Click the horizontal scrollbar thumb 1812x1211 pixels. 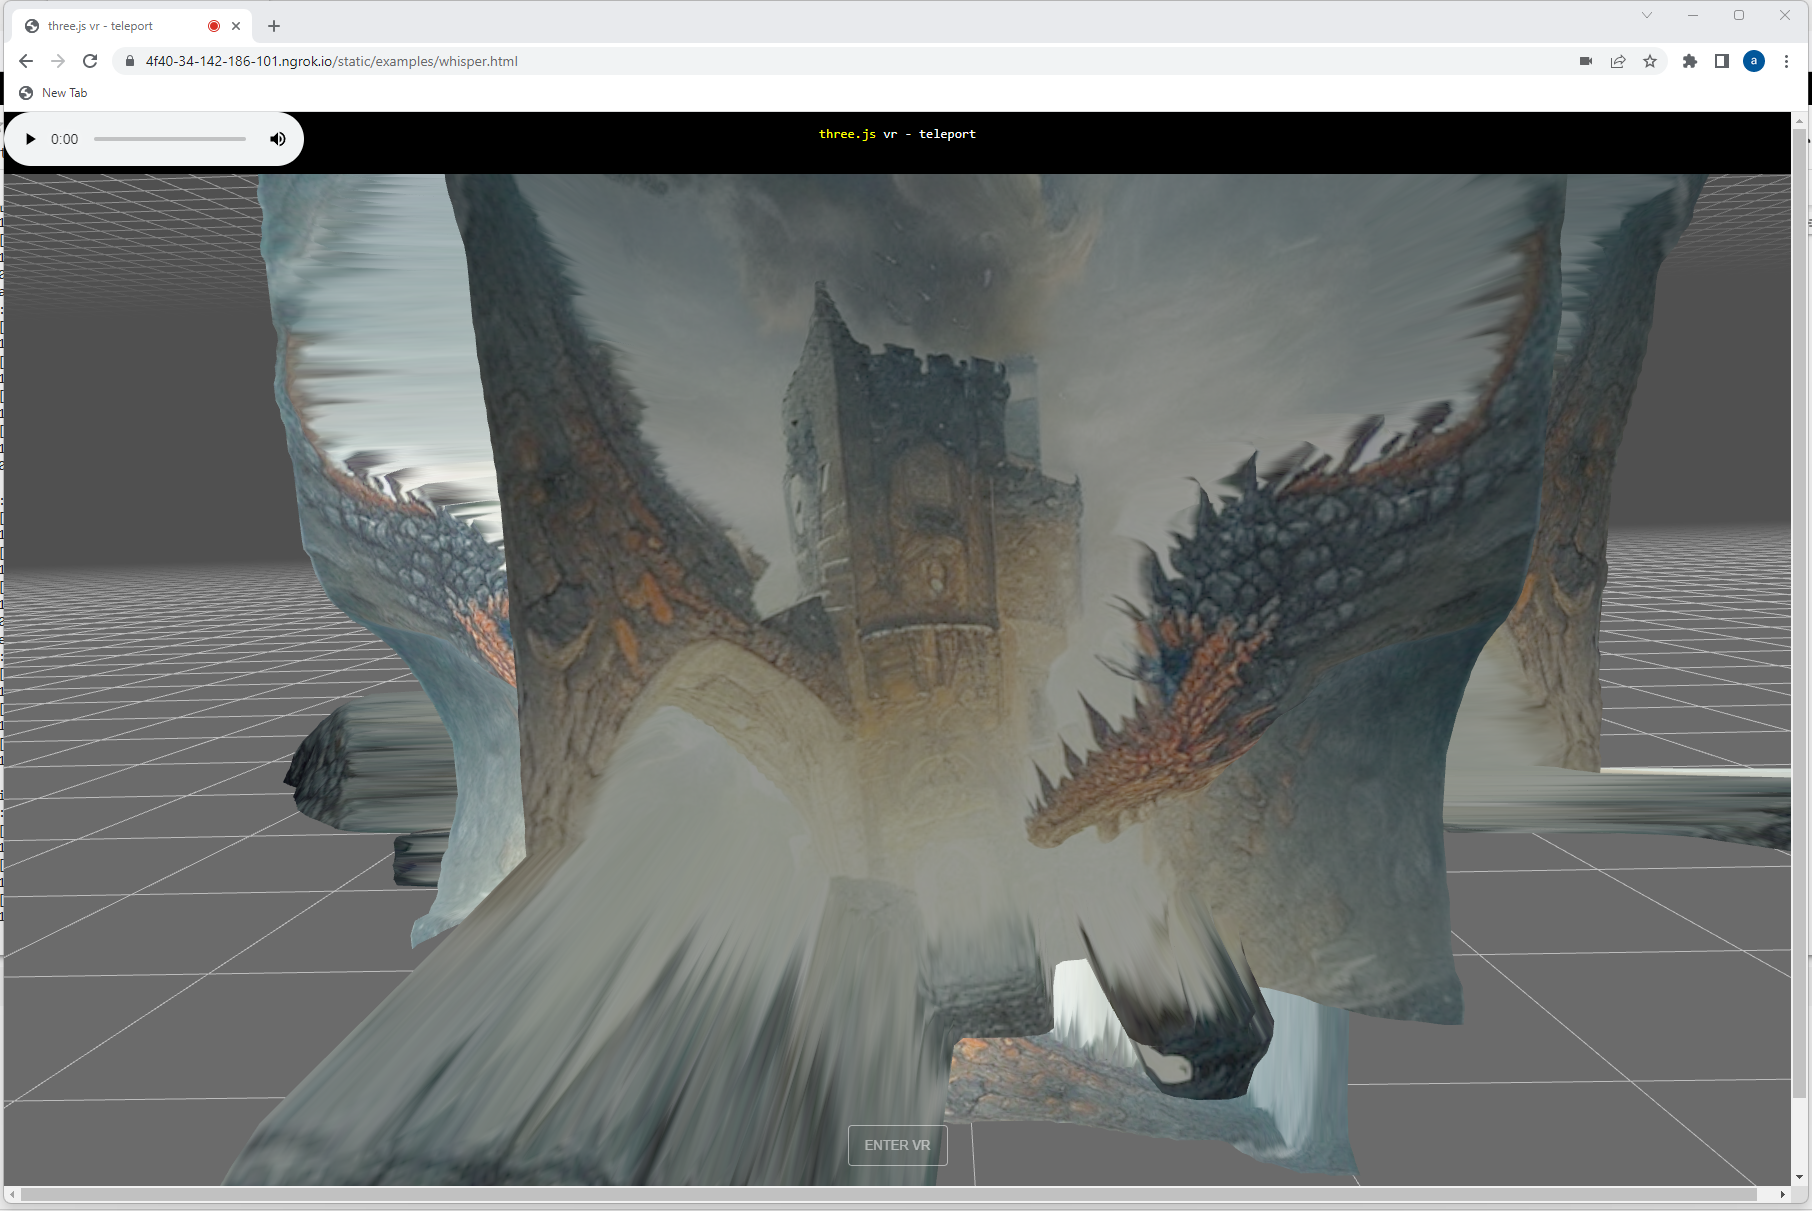pyautogui.click(x=889, y=1195)
